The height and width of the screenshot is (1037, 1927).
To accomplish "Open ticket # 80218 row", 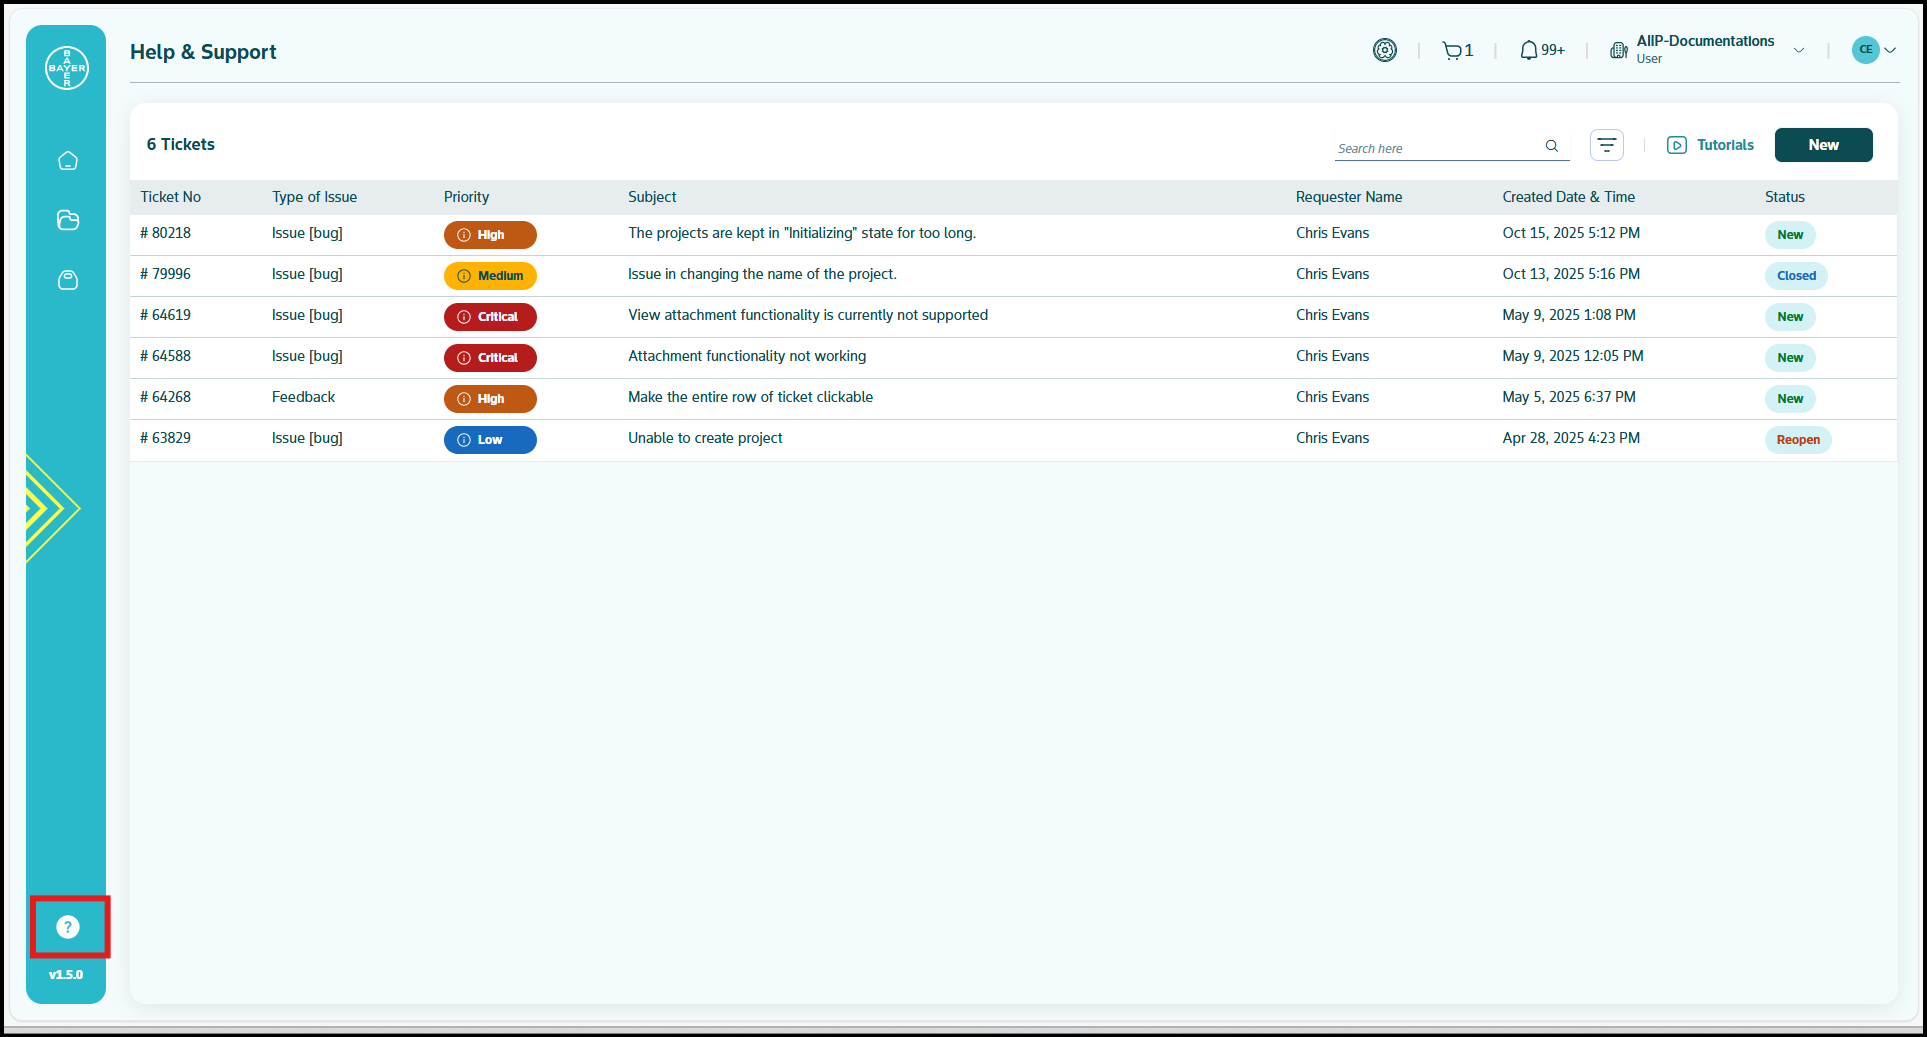I will pos(800,233).
